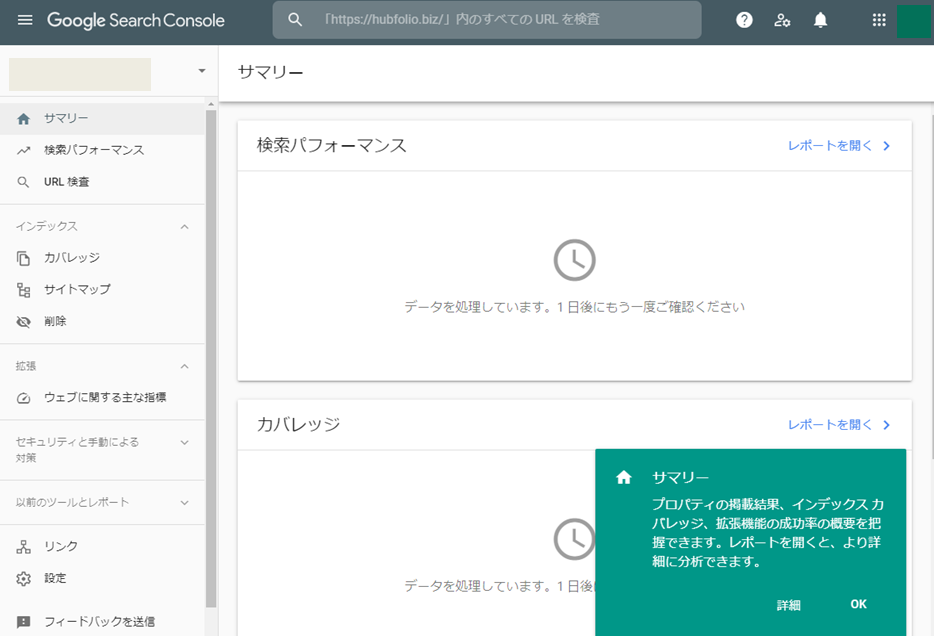Collapse the インデックス section

tap(185, 227)
